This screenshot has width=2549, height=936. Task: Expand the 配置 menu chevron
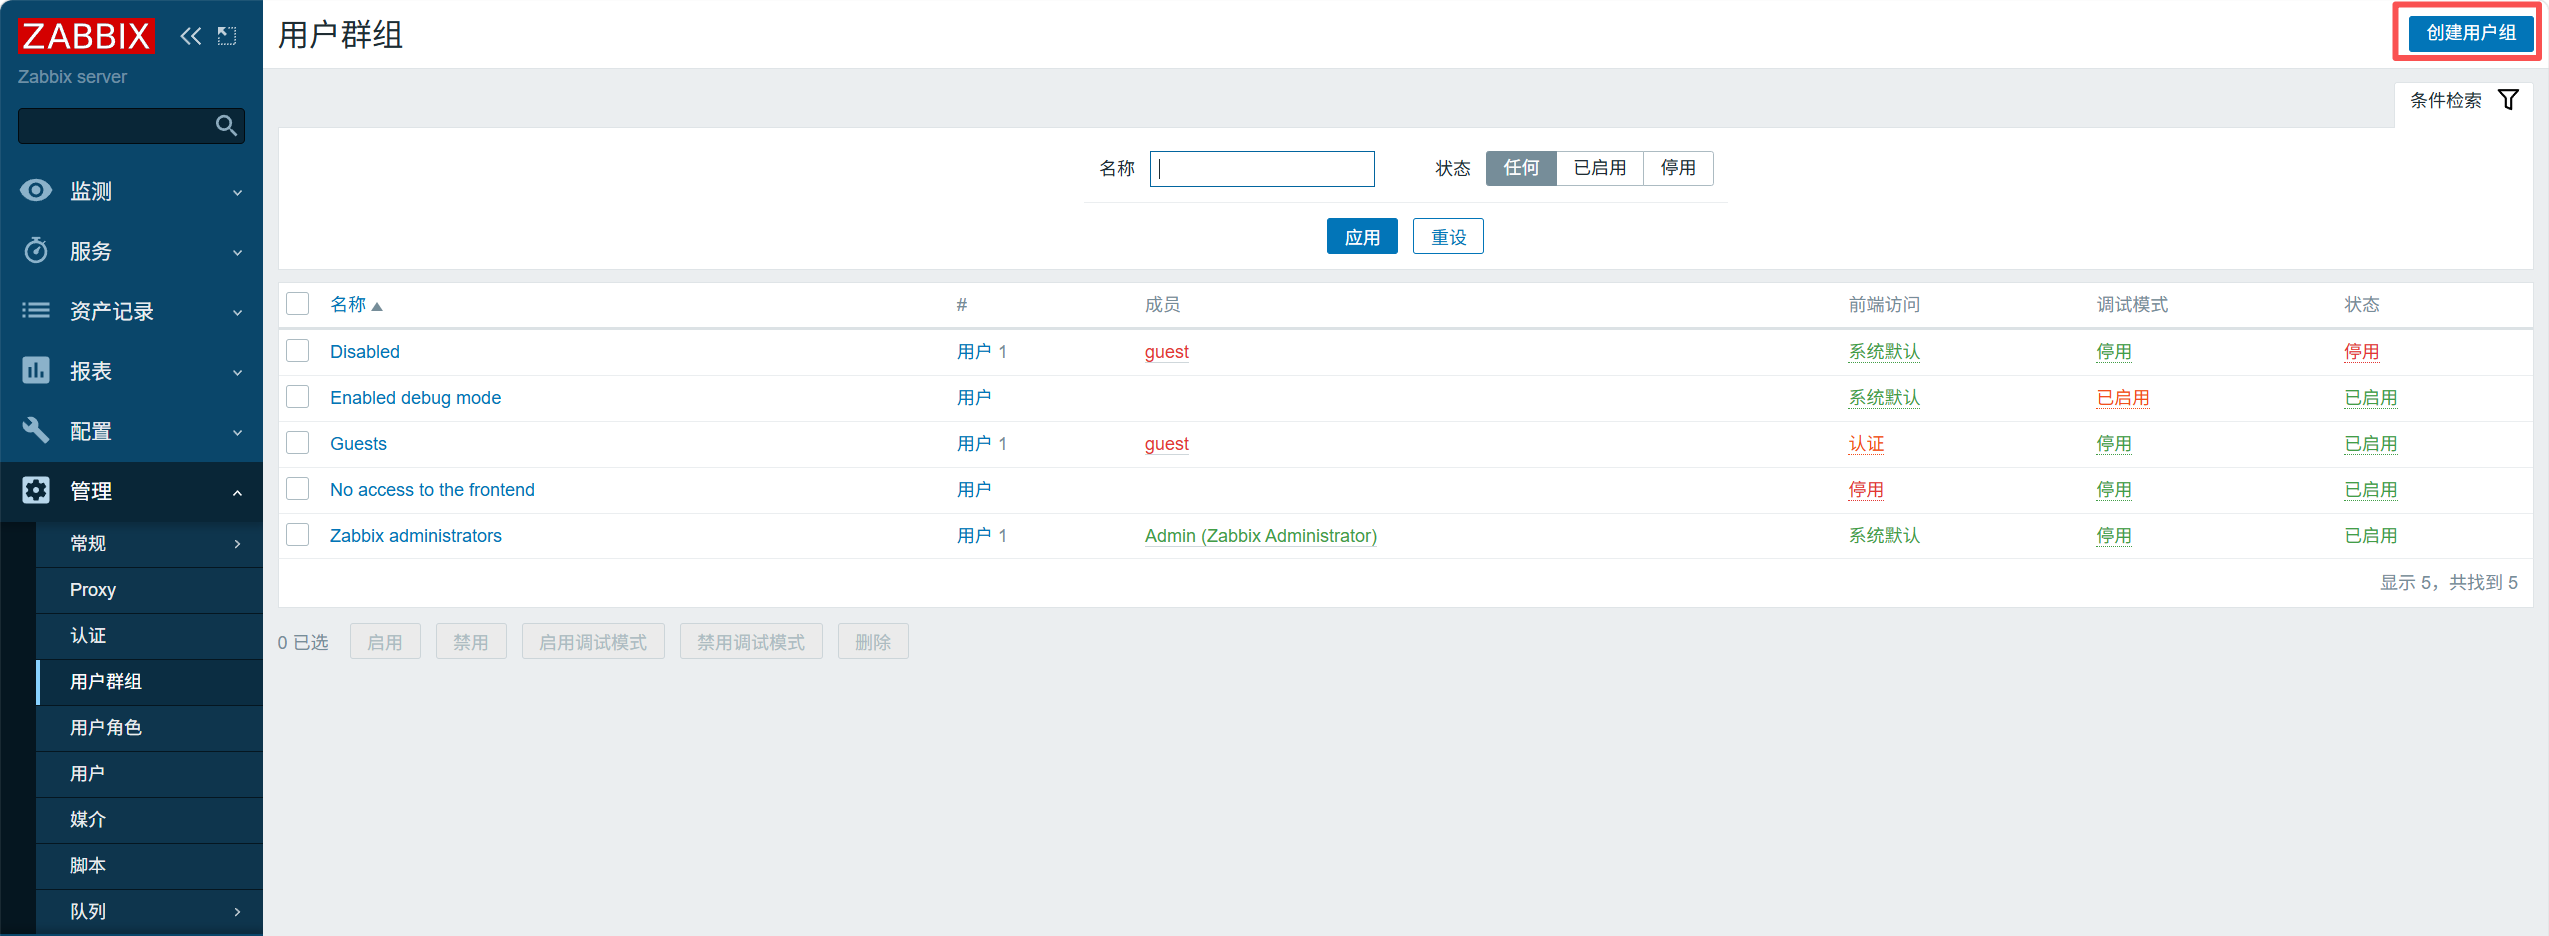238,432
